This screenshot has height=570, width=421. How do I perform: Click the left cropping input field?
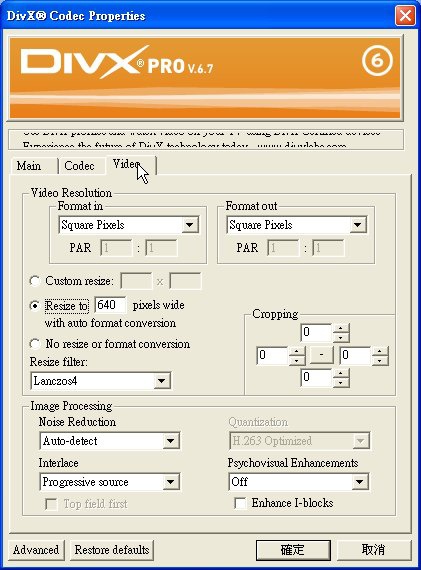tap(272, 356)
